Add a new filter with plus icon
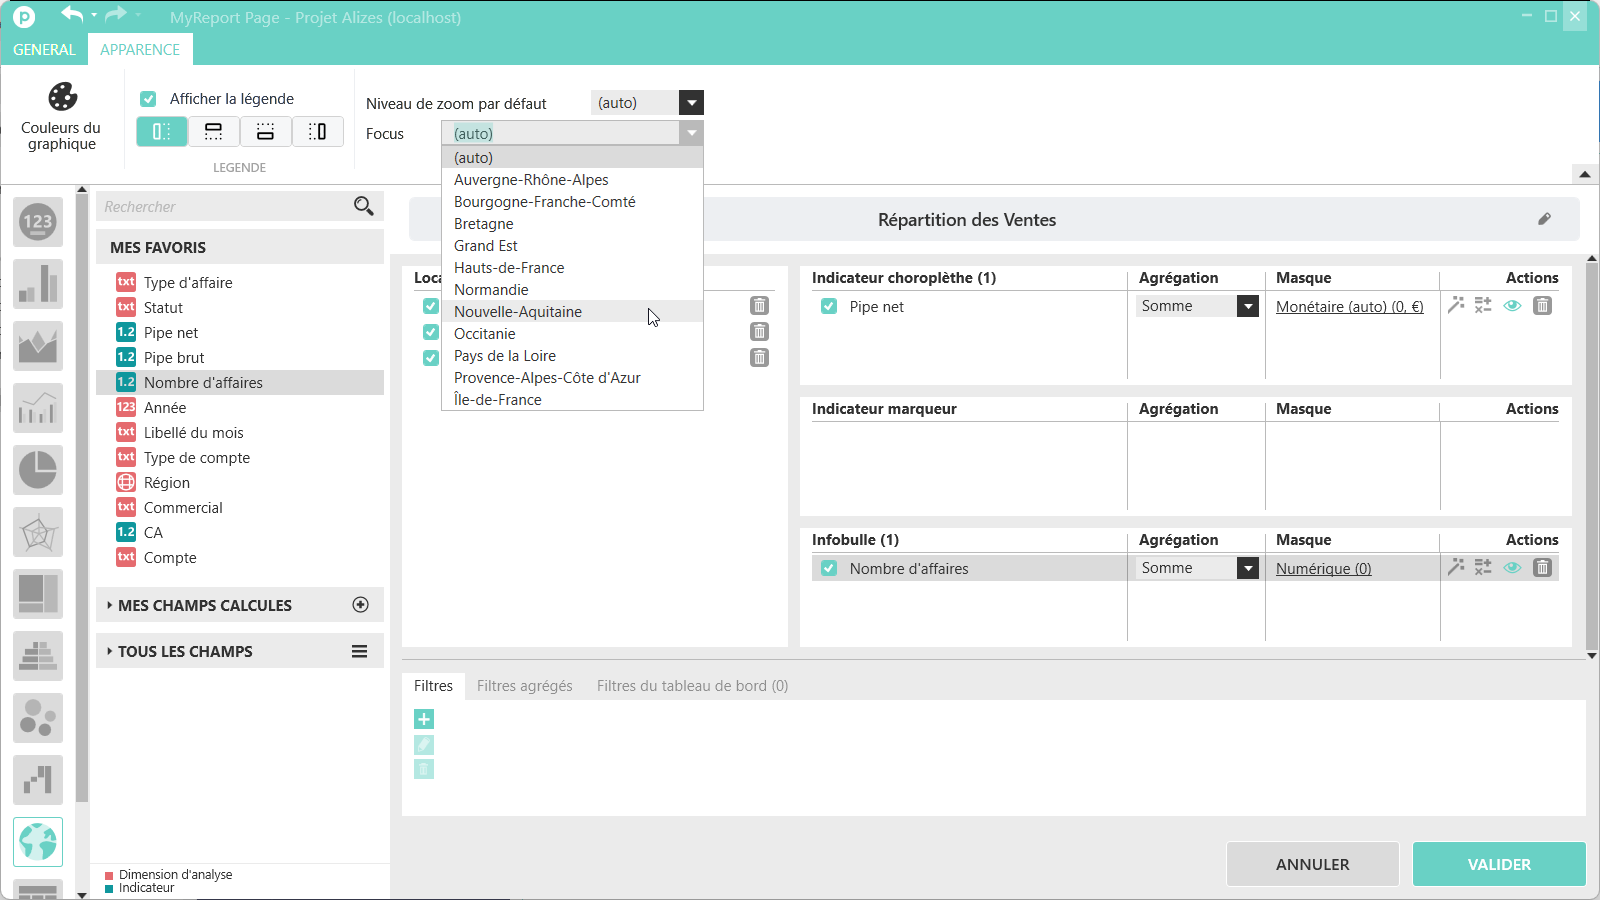Viewport: 1600px width, 900px height. pyautogui.click(x=424, y=719)
